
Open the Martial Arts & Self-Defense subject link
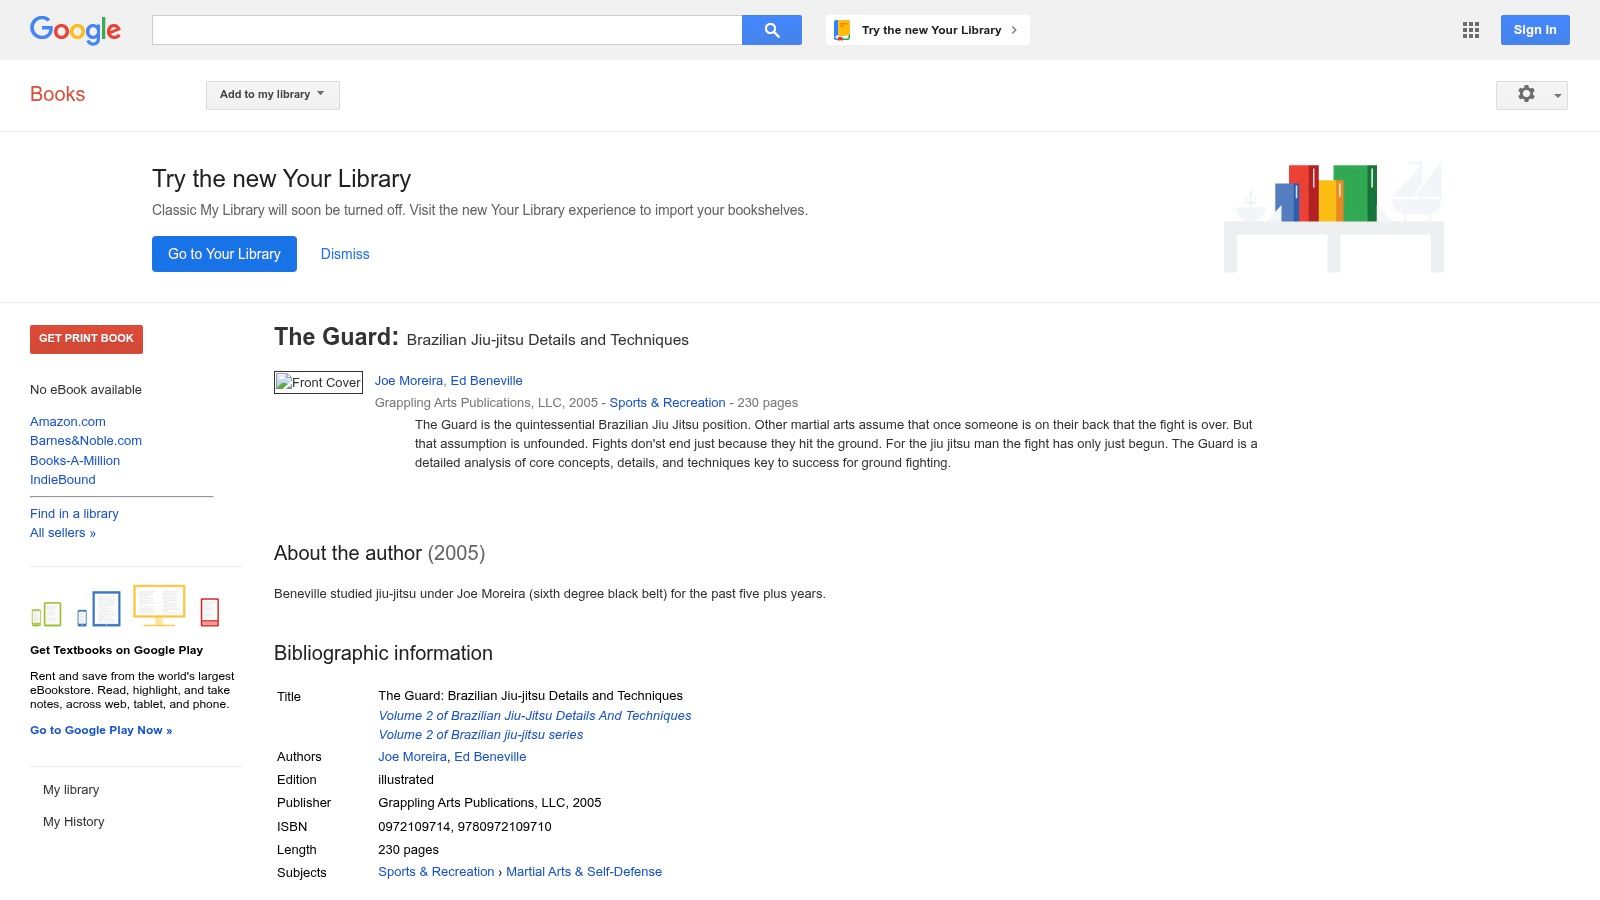tap(584, 872)
